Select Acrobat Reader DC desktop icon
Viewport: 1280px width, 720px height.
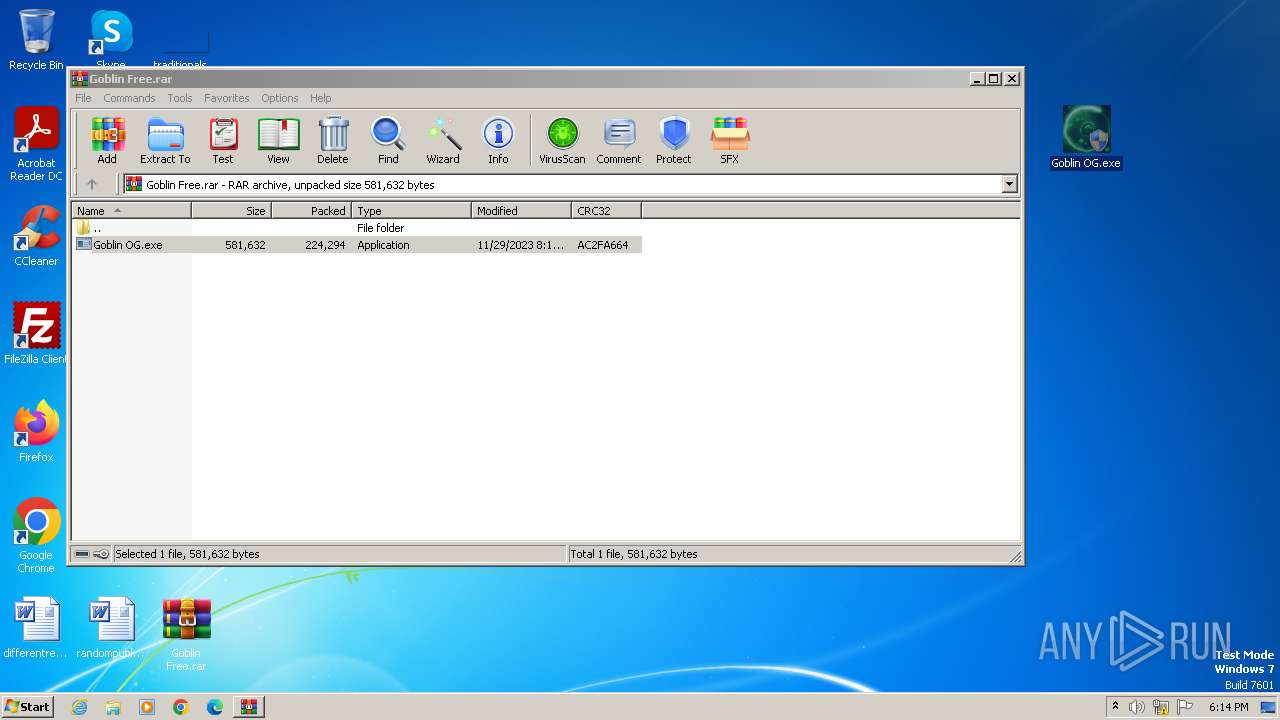pos(36,145)
